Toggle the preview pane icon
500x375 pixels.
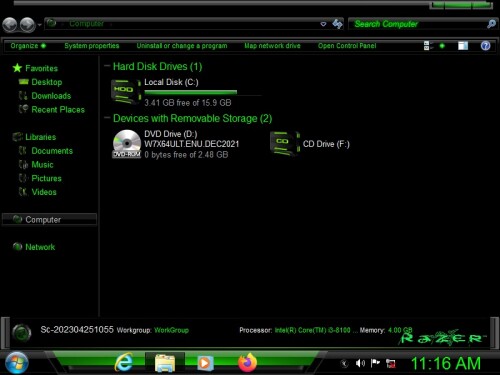tap(463, 46)
